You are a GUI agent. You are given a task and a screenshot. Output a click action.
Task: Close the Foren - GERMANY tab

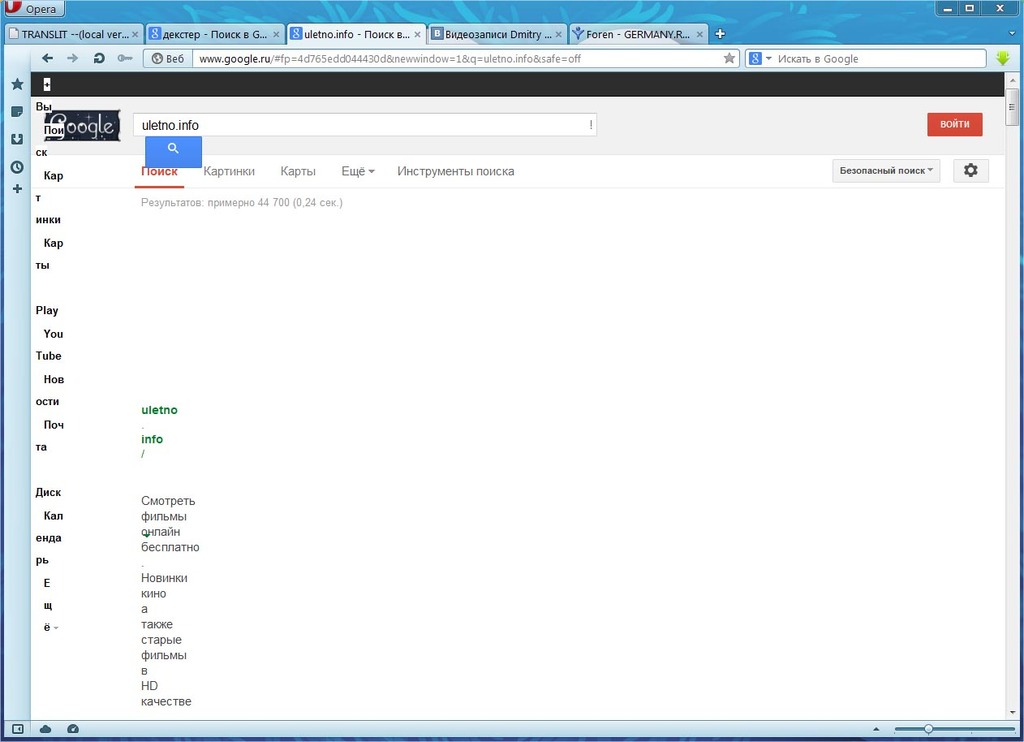coord(699,35)
